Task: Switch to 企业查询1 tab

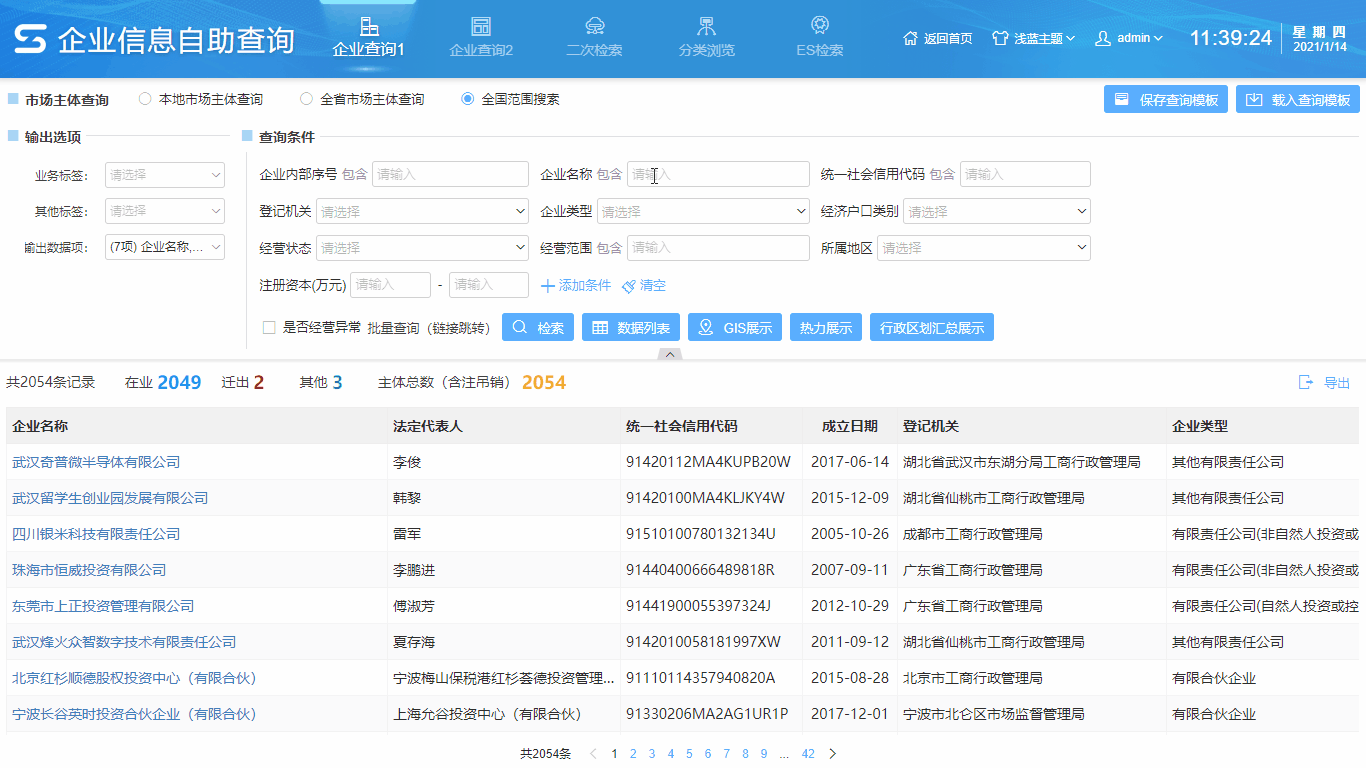Action: [369, 37]
